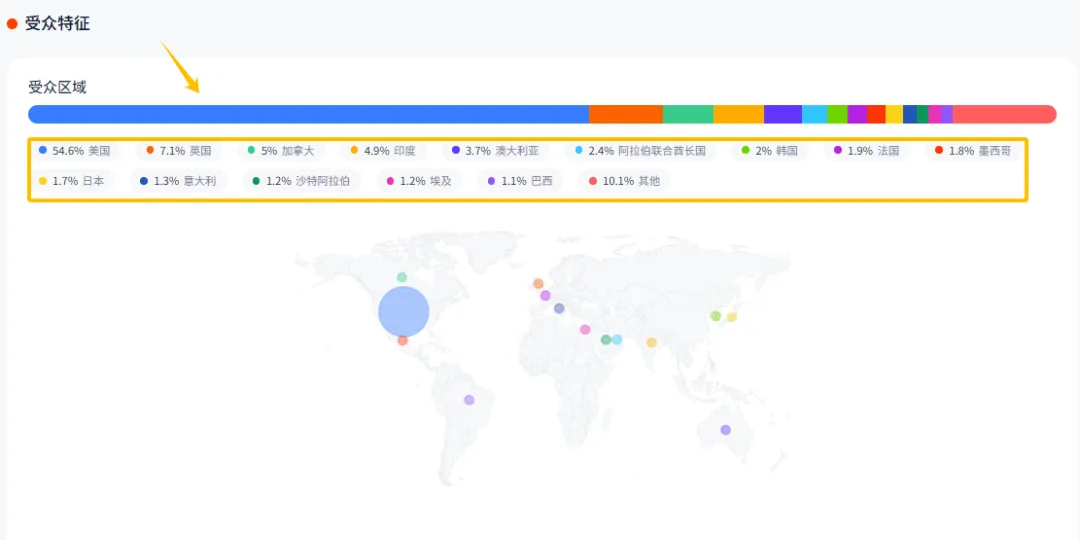The height and width of the screenshot is (540, 1080).
Task: Click the 受众特征 section heading
Action: coord(57,23)
